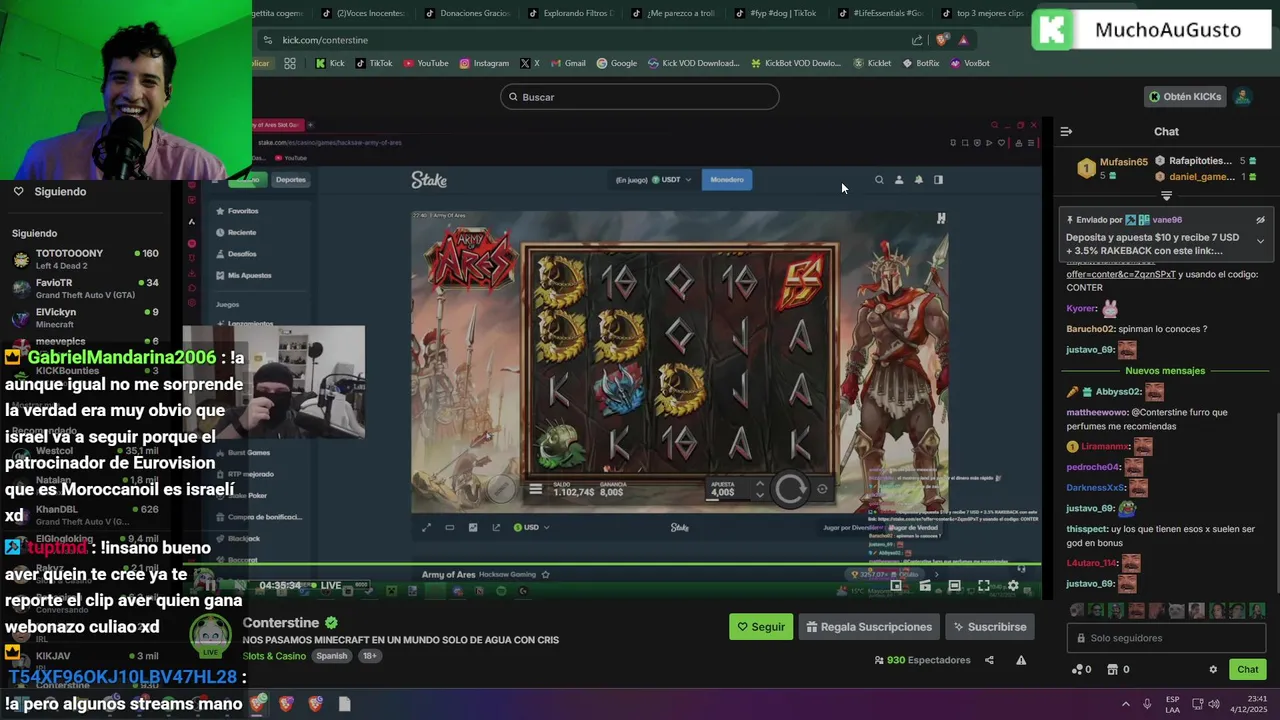Open the BotRix bookmark
Image resolution: width=1280 pixels, height=720 pixels.
920,63
